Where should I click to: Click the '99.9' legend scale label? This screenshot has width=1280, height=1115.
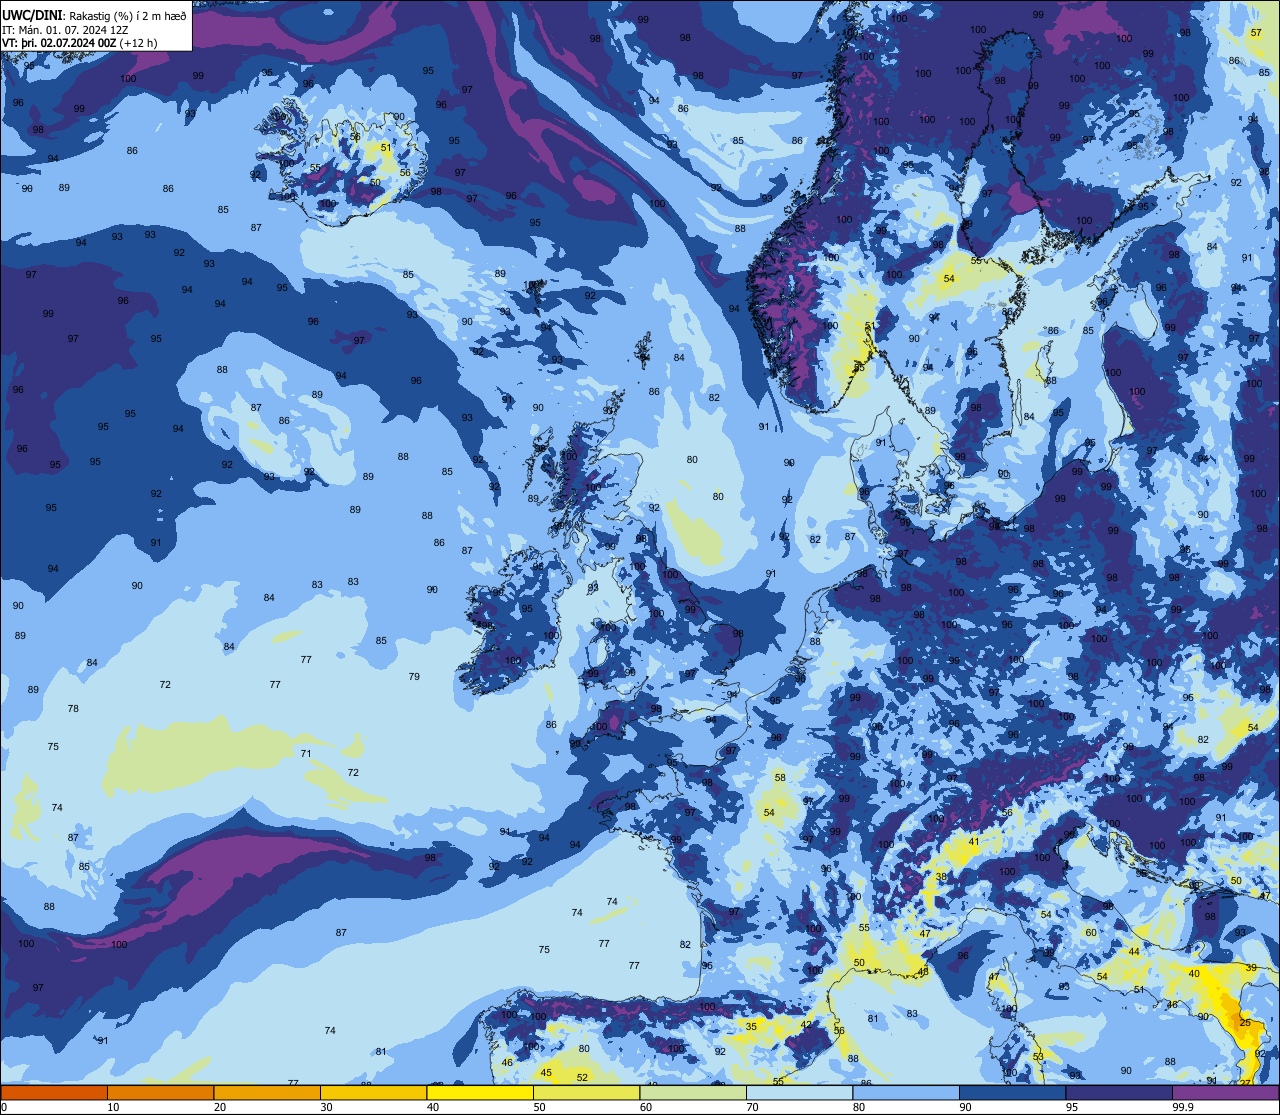pos(1184,1107)
